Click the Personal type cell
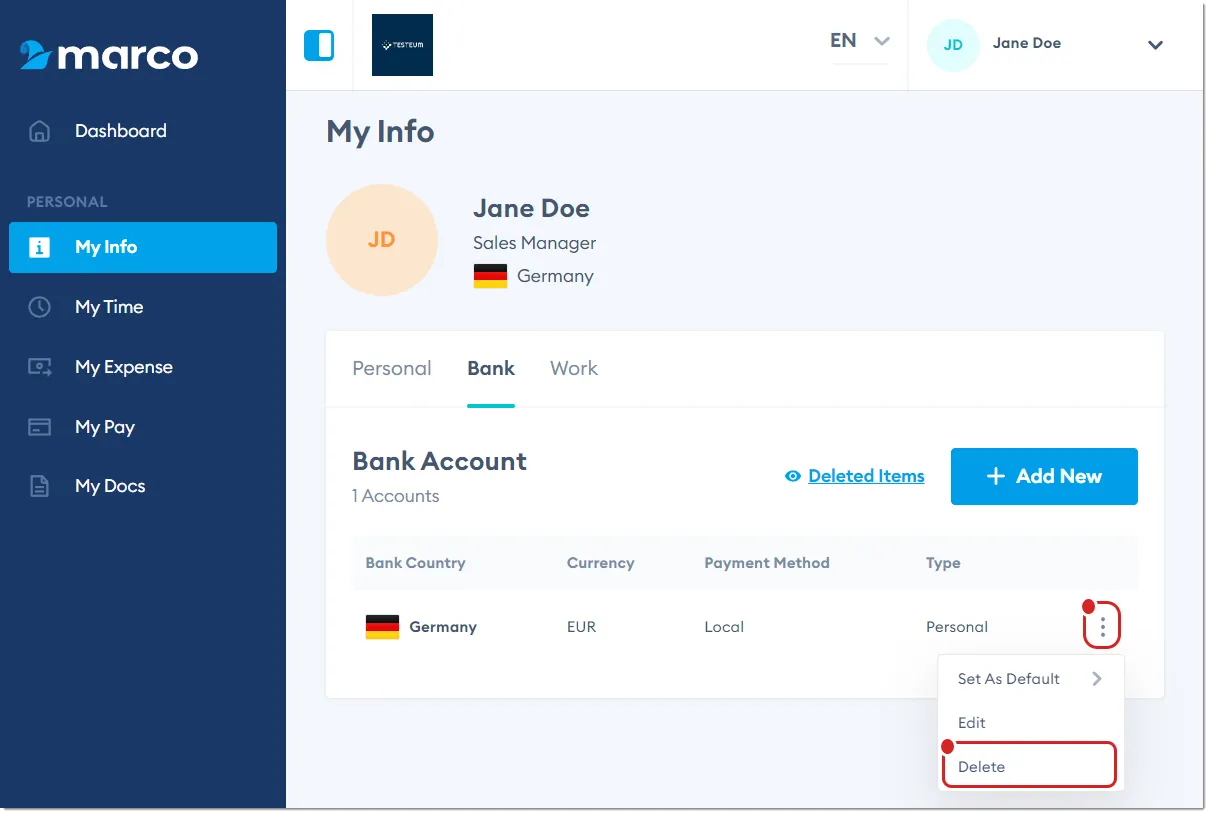 [957, 627]
